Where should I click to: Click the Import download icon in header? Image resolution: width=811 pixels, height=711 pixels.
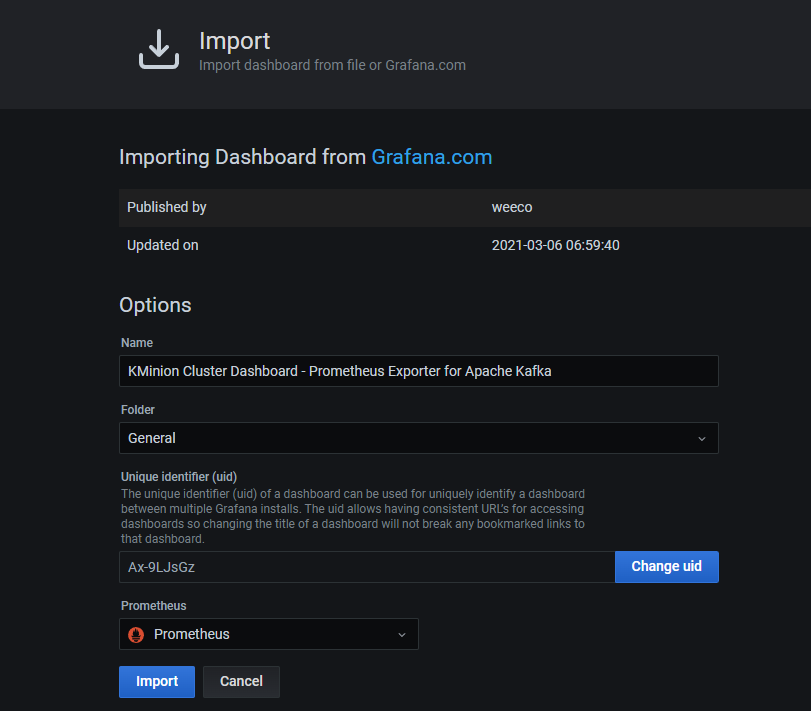coord(159,49)
